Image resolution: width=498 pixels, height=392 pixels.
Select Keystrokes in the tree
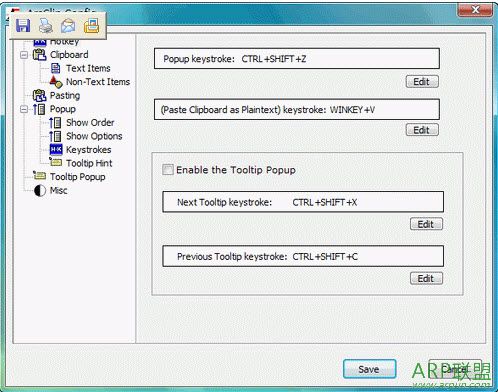tap(89, 150)
